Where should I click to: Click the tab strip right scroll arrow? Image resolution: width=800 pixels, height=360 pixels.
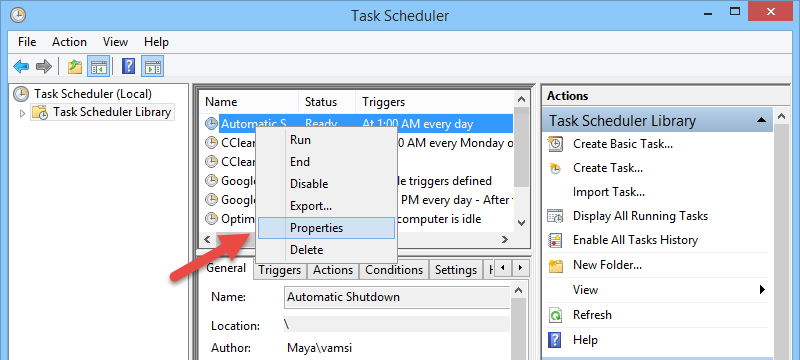pyautogui.click(x=520, y=267)
